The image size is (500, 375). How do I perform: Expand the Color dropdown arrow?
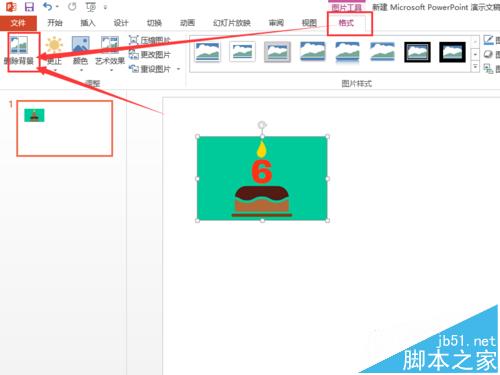[x=81, y=70]
